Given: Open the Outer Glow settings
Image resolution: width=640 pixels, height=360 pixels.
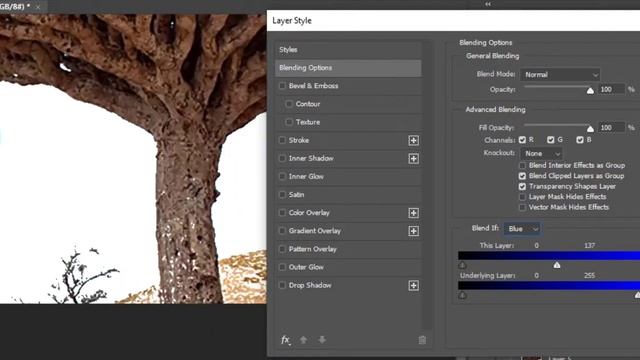Looking at the screenshot, I should point(306,267).
